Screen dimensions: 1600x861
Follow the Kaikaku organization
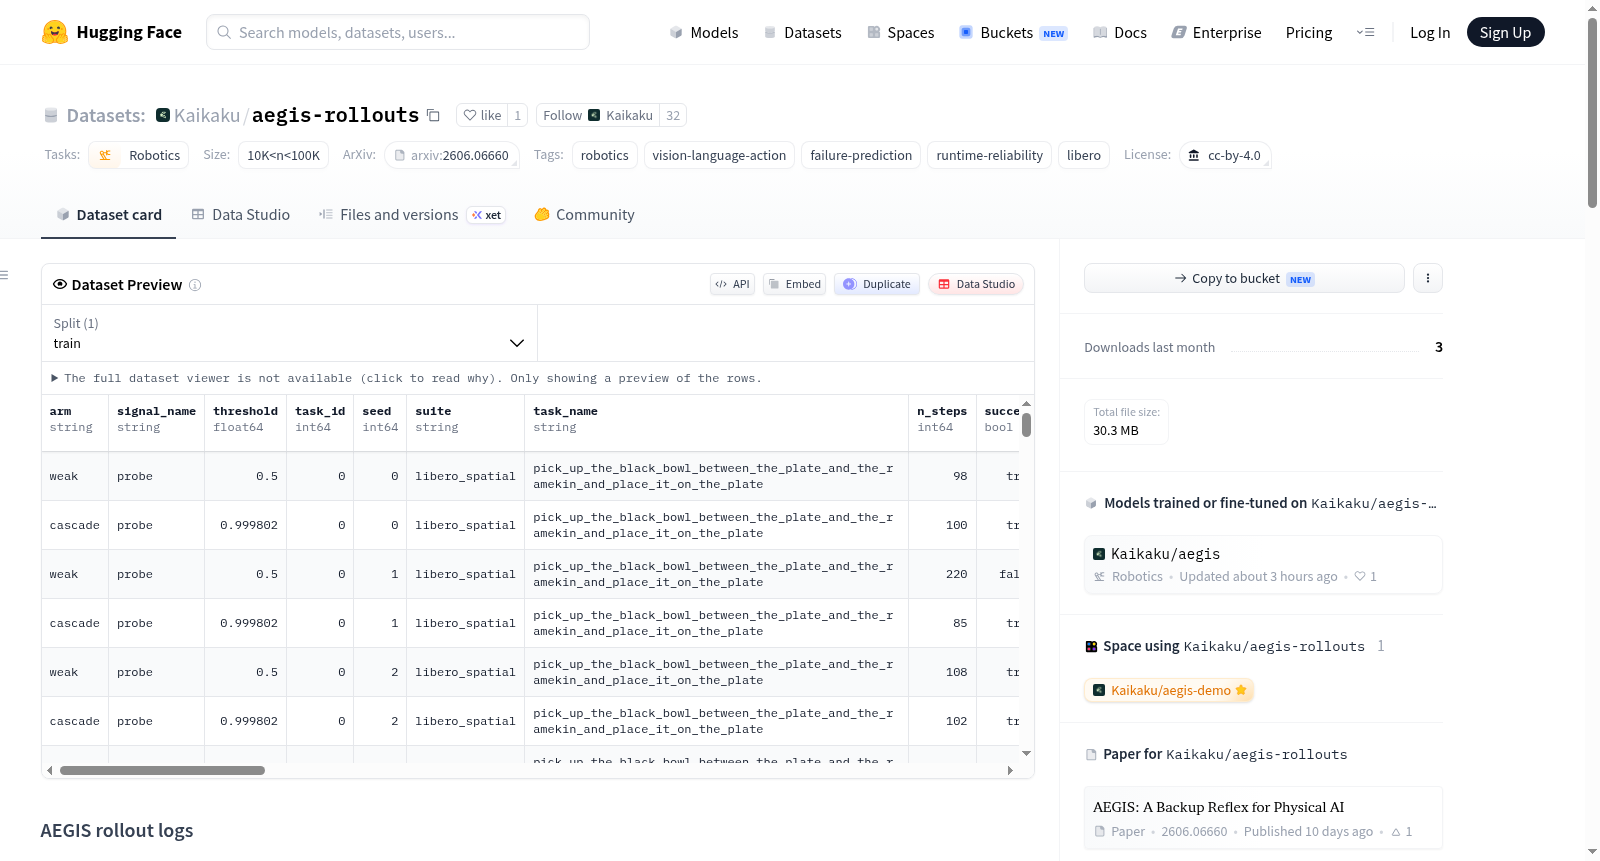598,115
